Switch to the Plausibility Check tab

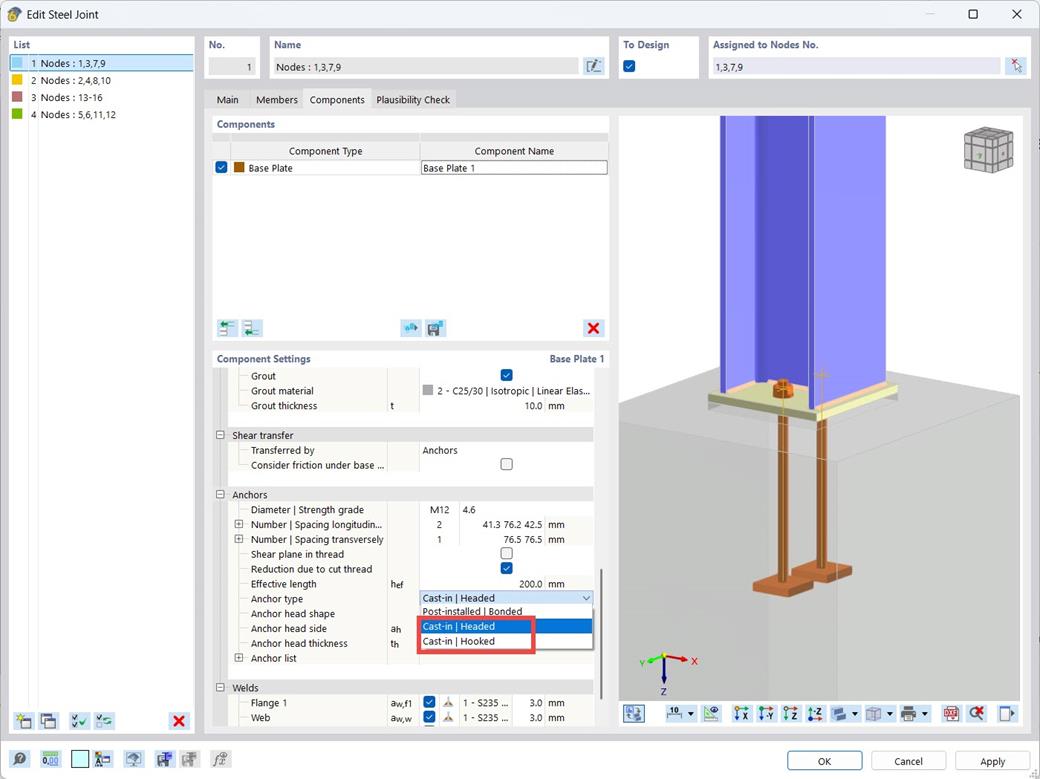pyautogui.click(x=413, y=100)
